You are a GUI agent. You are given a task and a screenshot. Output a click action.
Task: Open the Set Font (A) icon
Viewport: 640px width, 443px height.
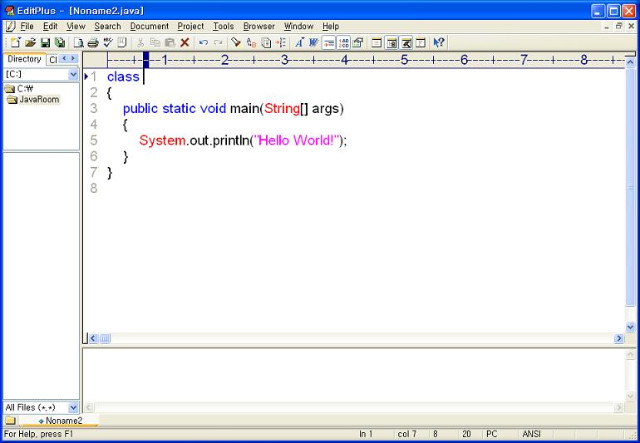[299, 42]
